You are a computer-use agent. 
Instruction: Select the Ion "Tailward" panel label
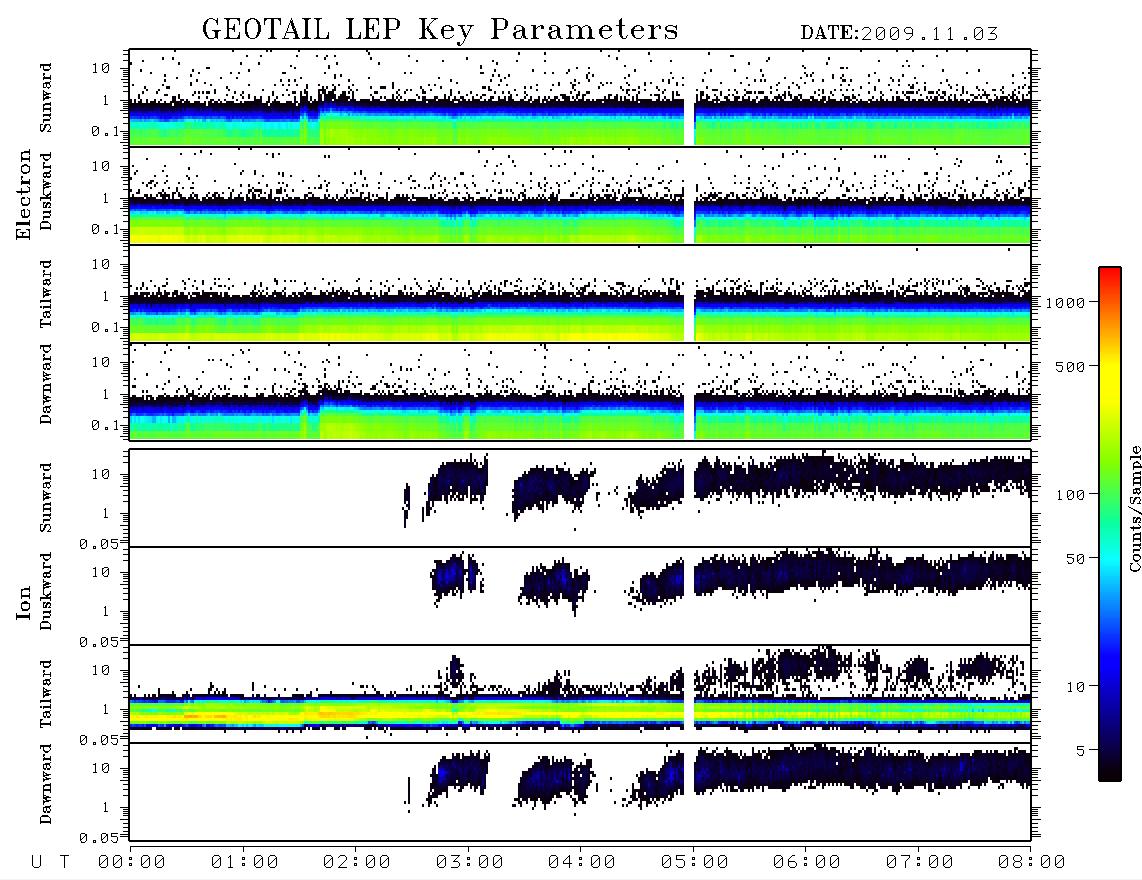pyautogui.click(x=46, y=694)
